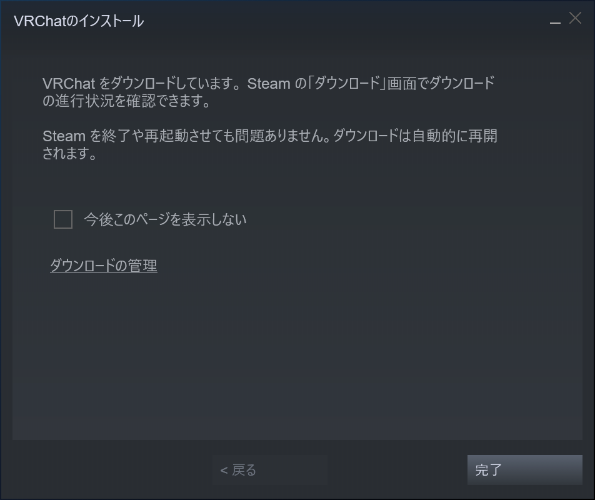Viewport: 595px width, 500px height.
Task: Click the less-than arrow on 戻る
Action: pyautogui.click(x=224, y=470)
